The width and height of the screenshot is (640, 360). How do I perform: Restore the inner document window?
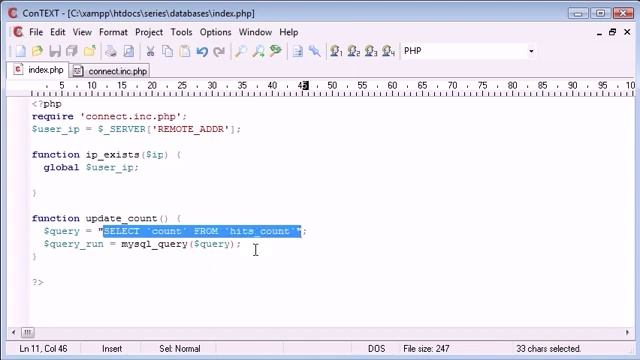(612, 32)
